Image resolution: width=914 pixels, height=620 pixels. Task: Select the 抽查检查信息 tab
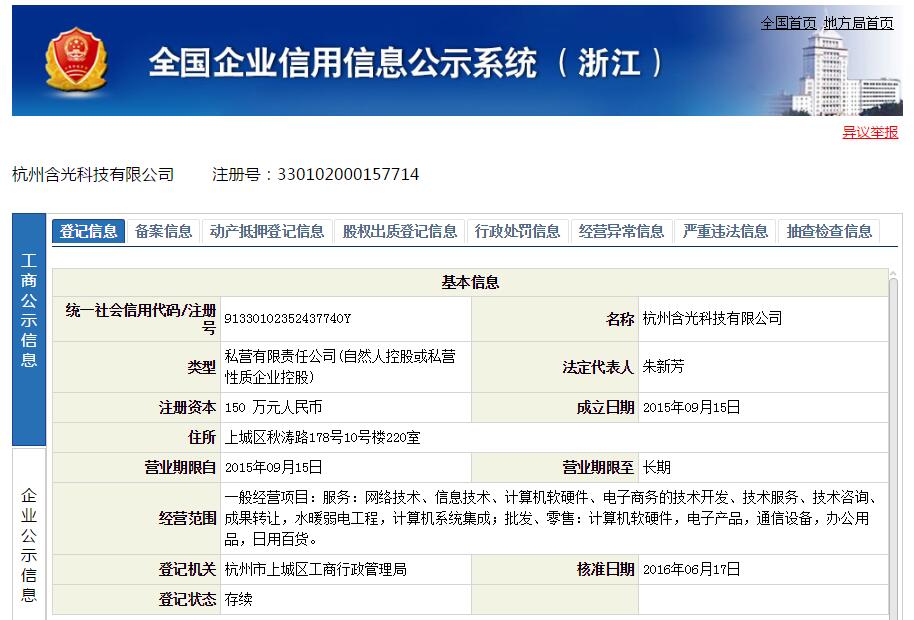[829, 231]
